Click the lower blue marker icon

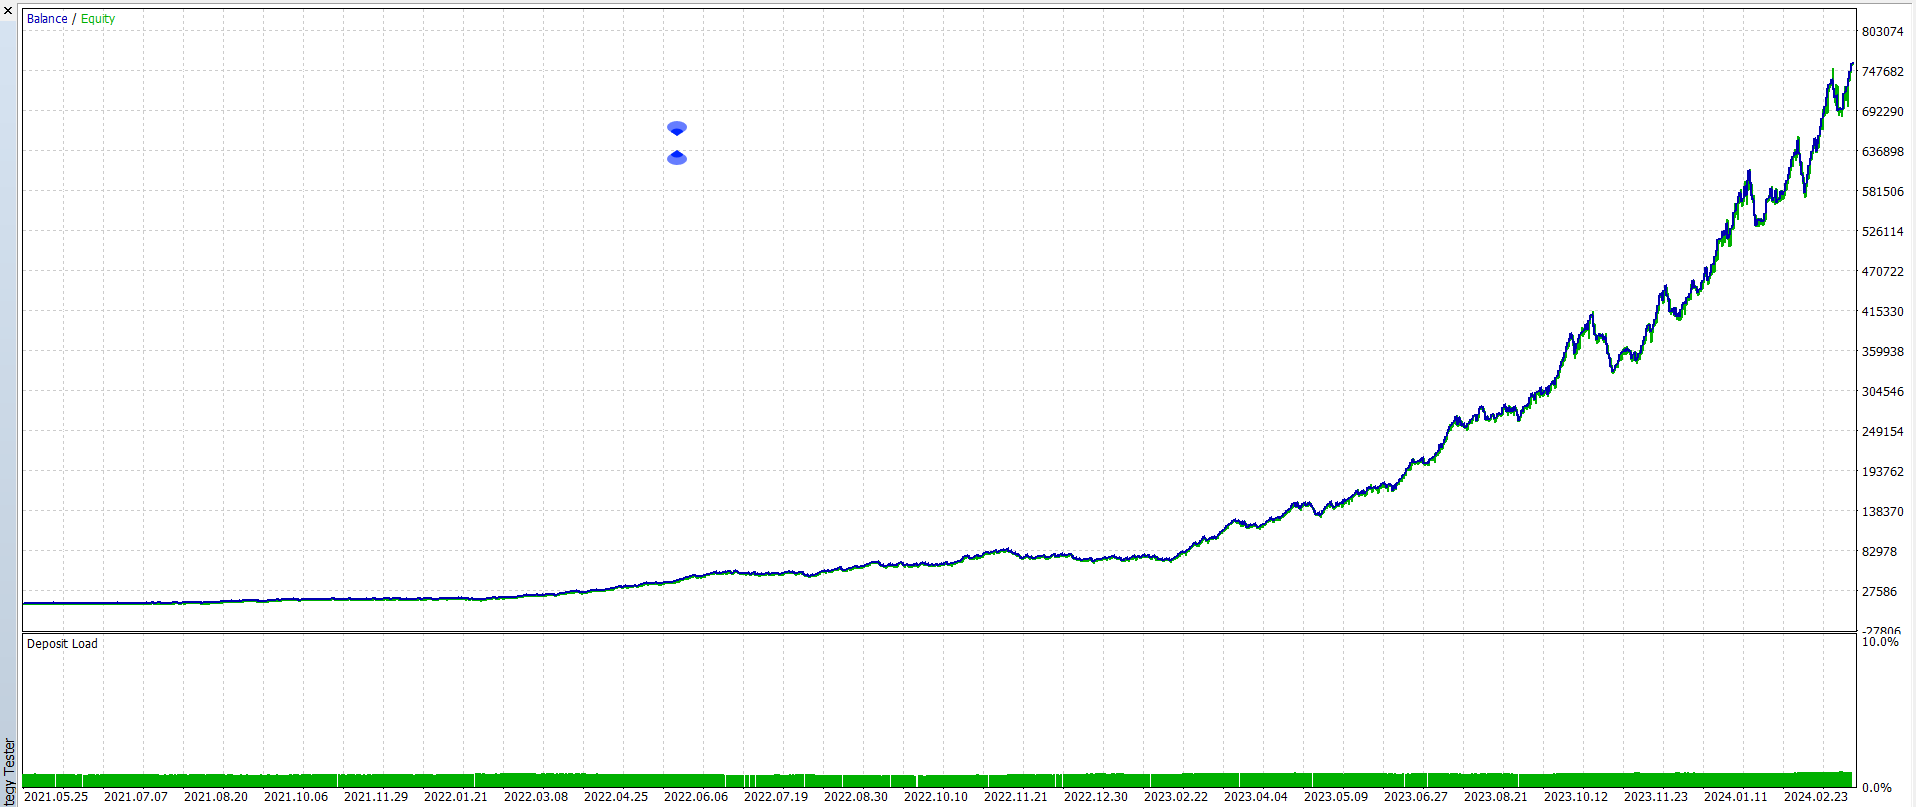pyautogui.click(x=677, y=157)
